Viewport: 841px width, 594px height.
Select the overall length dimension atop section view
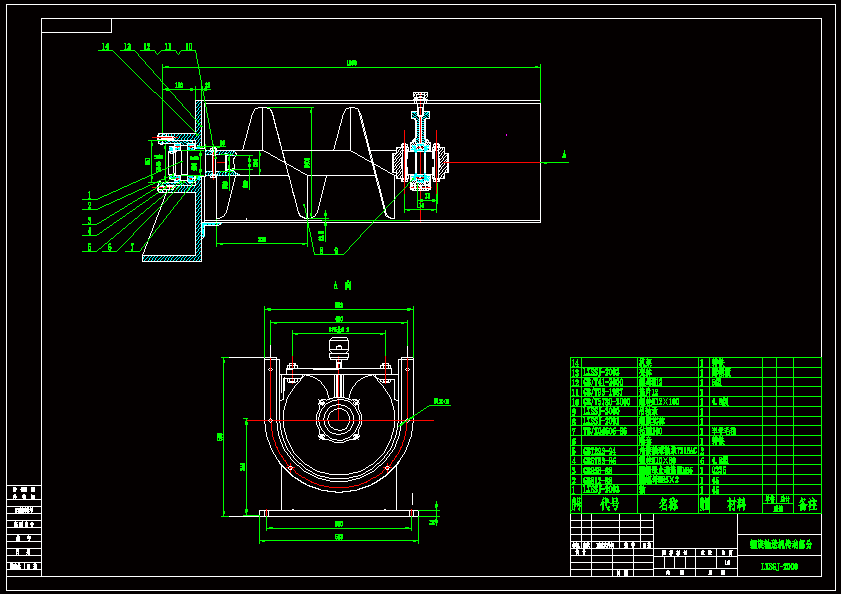coord(351,63)
